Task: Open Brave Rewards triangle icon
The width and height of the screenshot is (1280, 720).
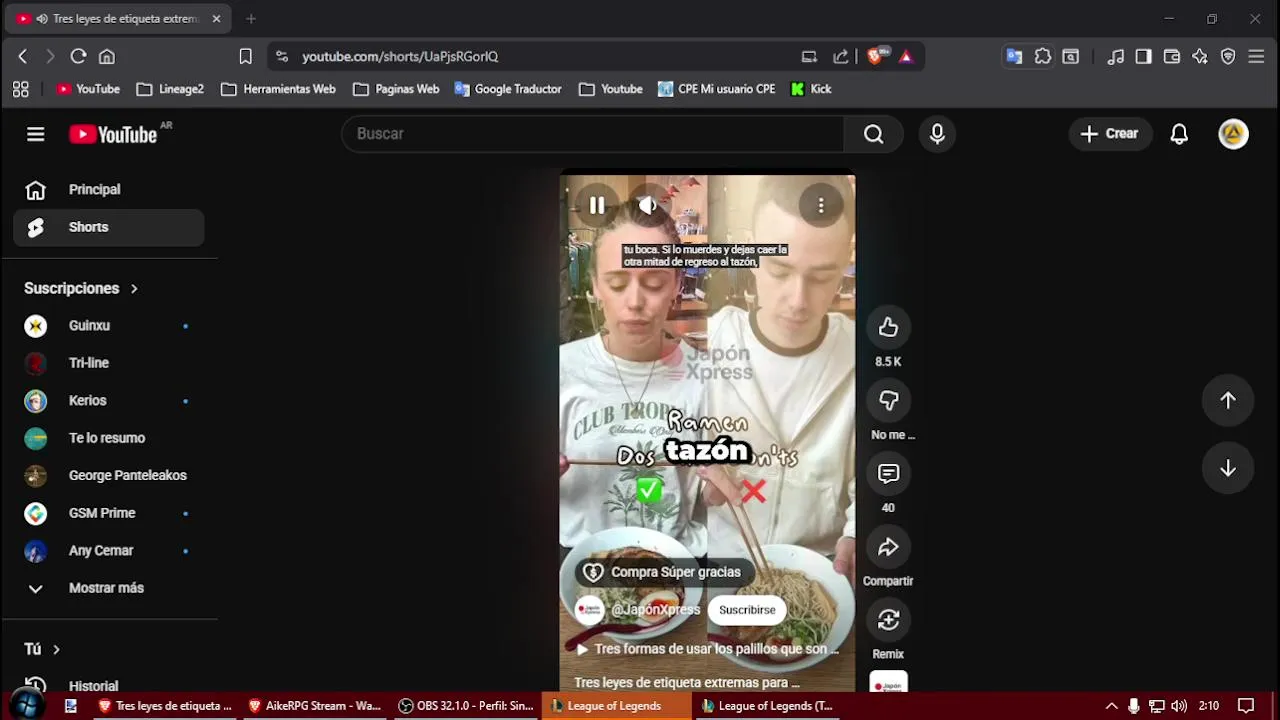Action: [905, 57]
